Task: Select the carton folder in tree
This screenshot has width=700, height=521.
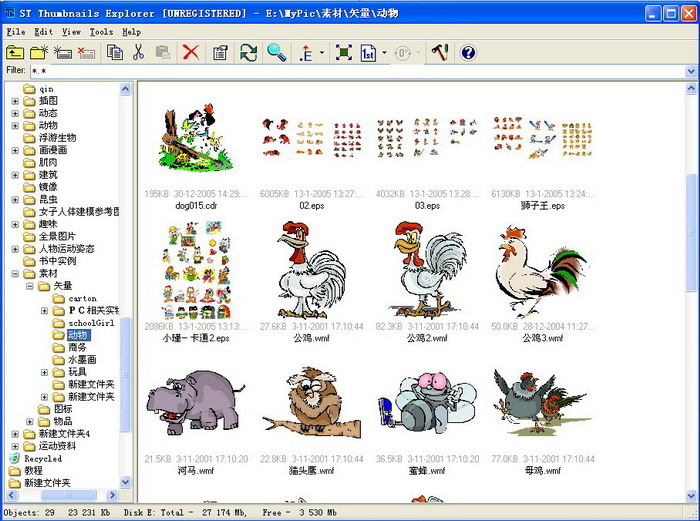Action: click(x=82, y=298)
